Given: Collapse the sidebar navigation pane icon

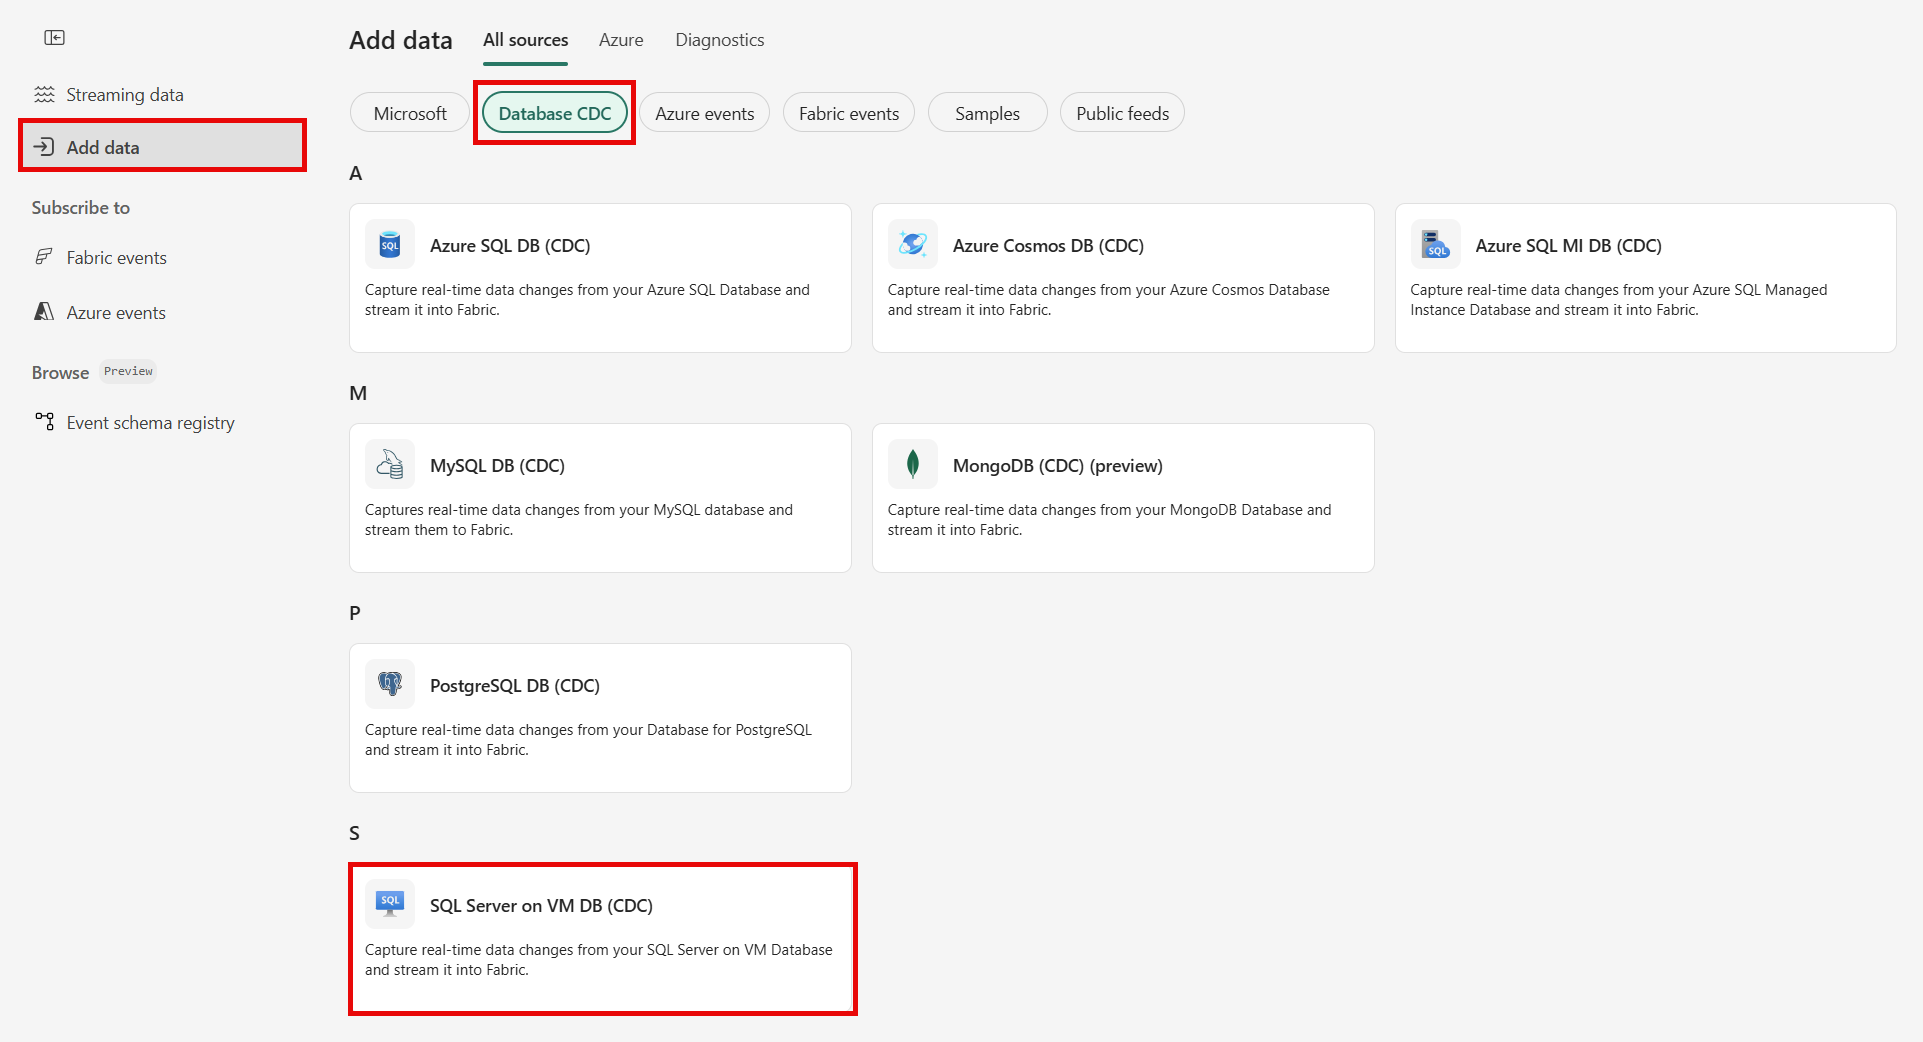Looking at the screenshot, I should [54, 38].
